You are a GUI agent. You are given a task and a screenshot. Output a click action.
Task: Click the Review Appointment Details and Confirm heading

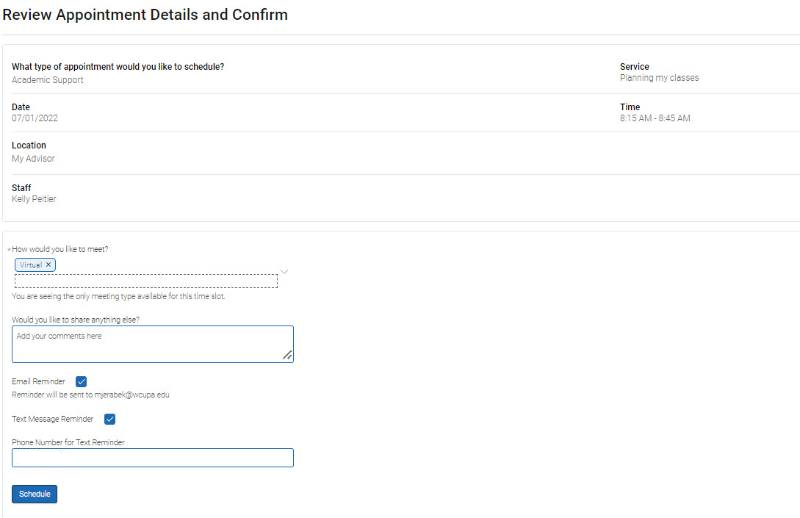pos(145,15)
